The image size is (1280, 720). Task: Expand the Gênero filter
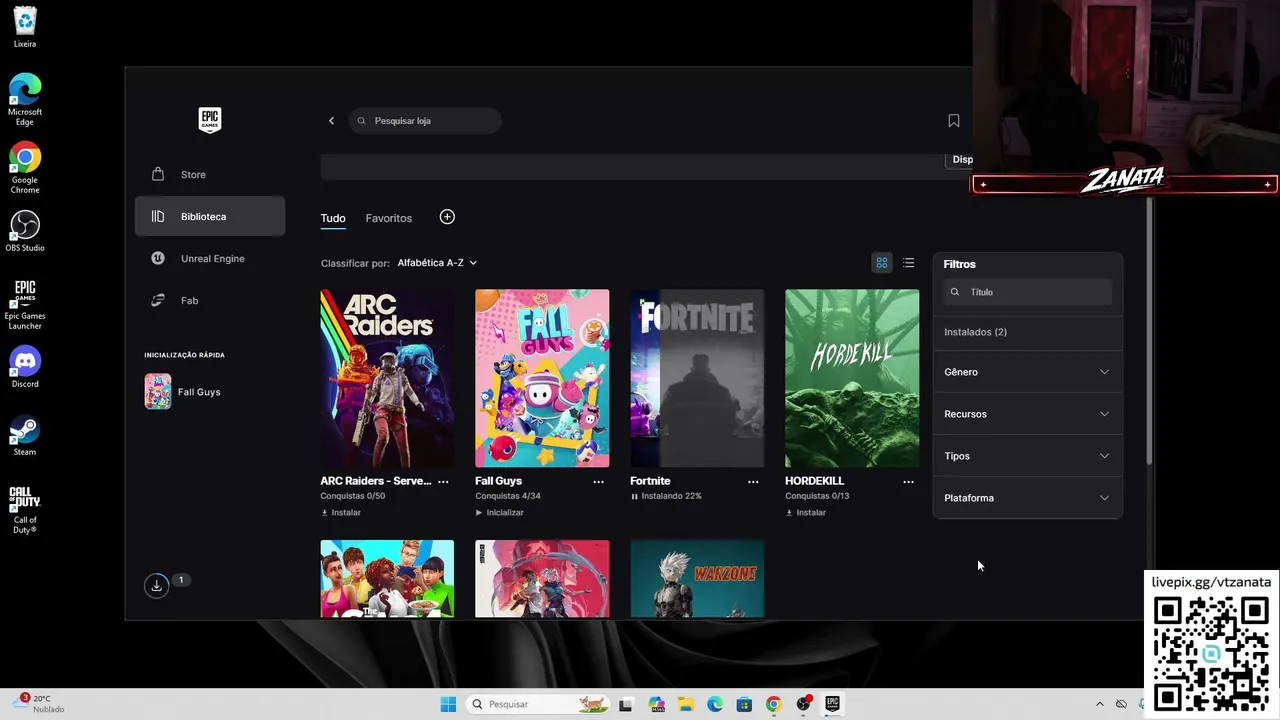click(x=1027, y=372)
